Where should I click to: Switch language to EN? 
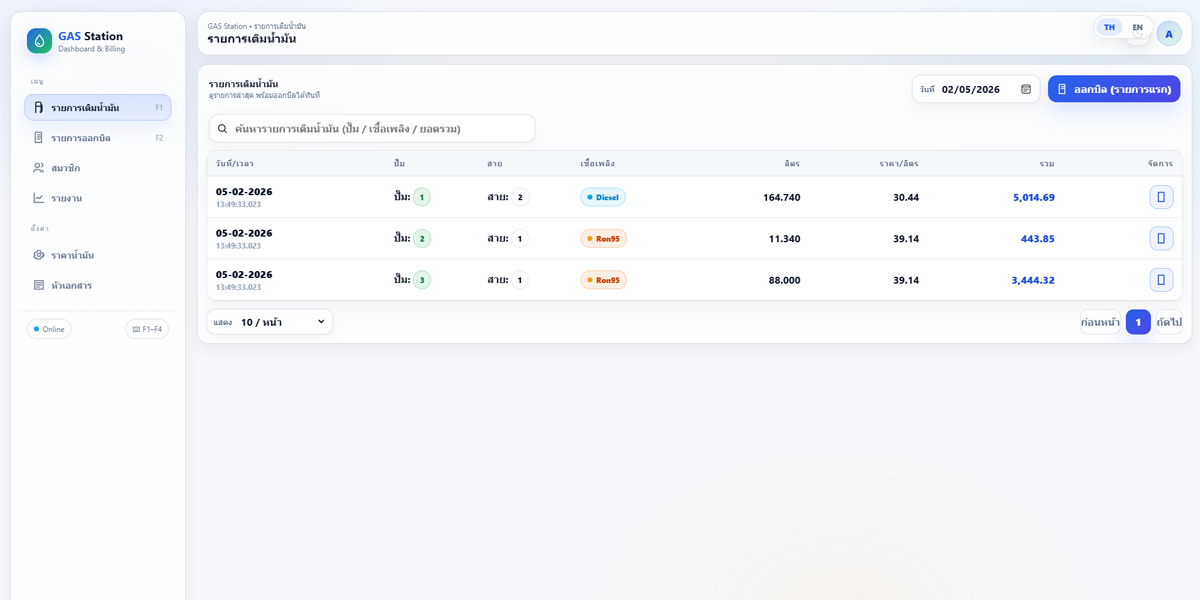point(1137,28)
